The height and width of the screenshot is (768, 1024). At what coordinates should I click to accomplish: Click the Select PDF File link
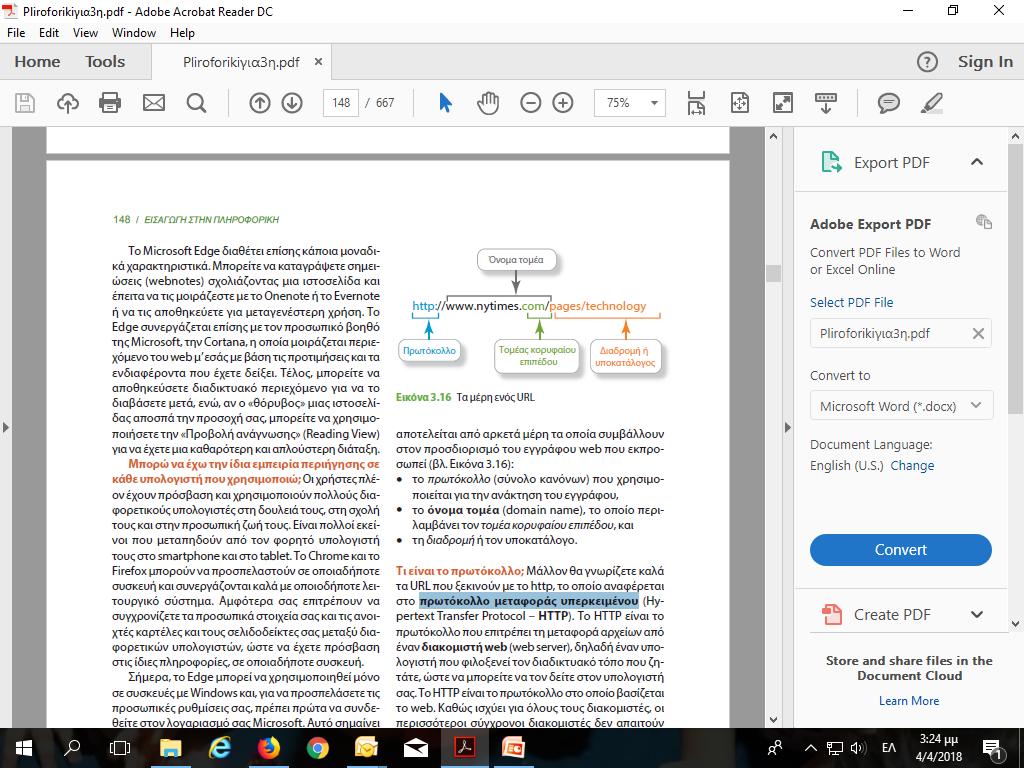coord(852,302)
